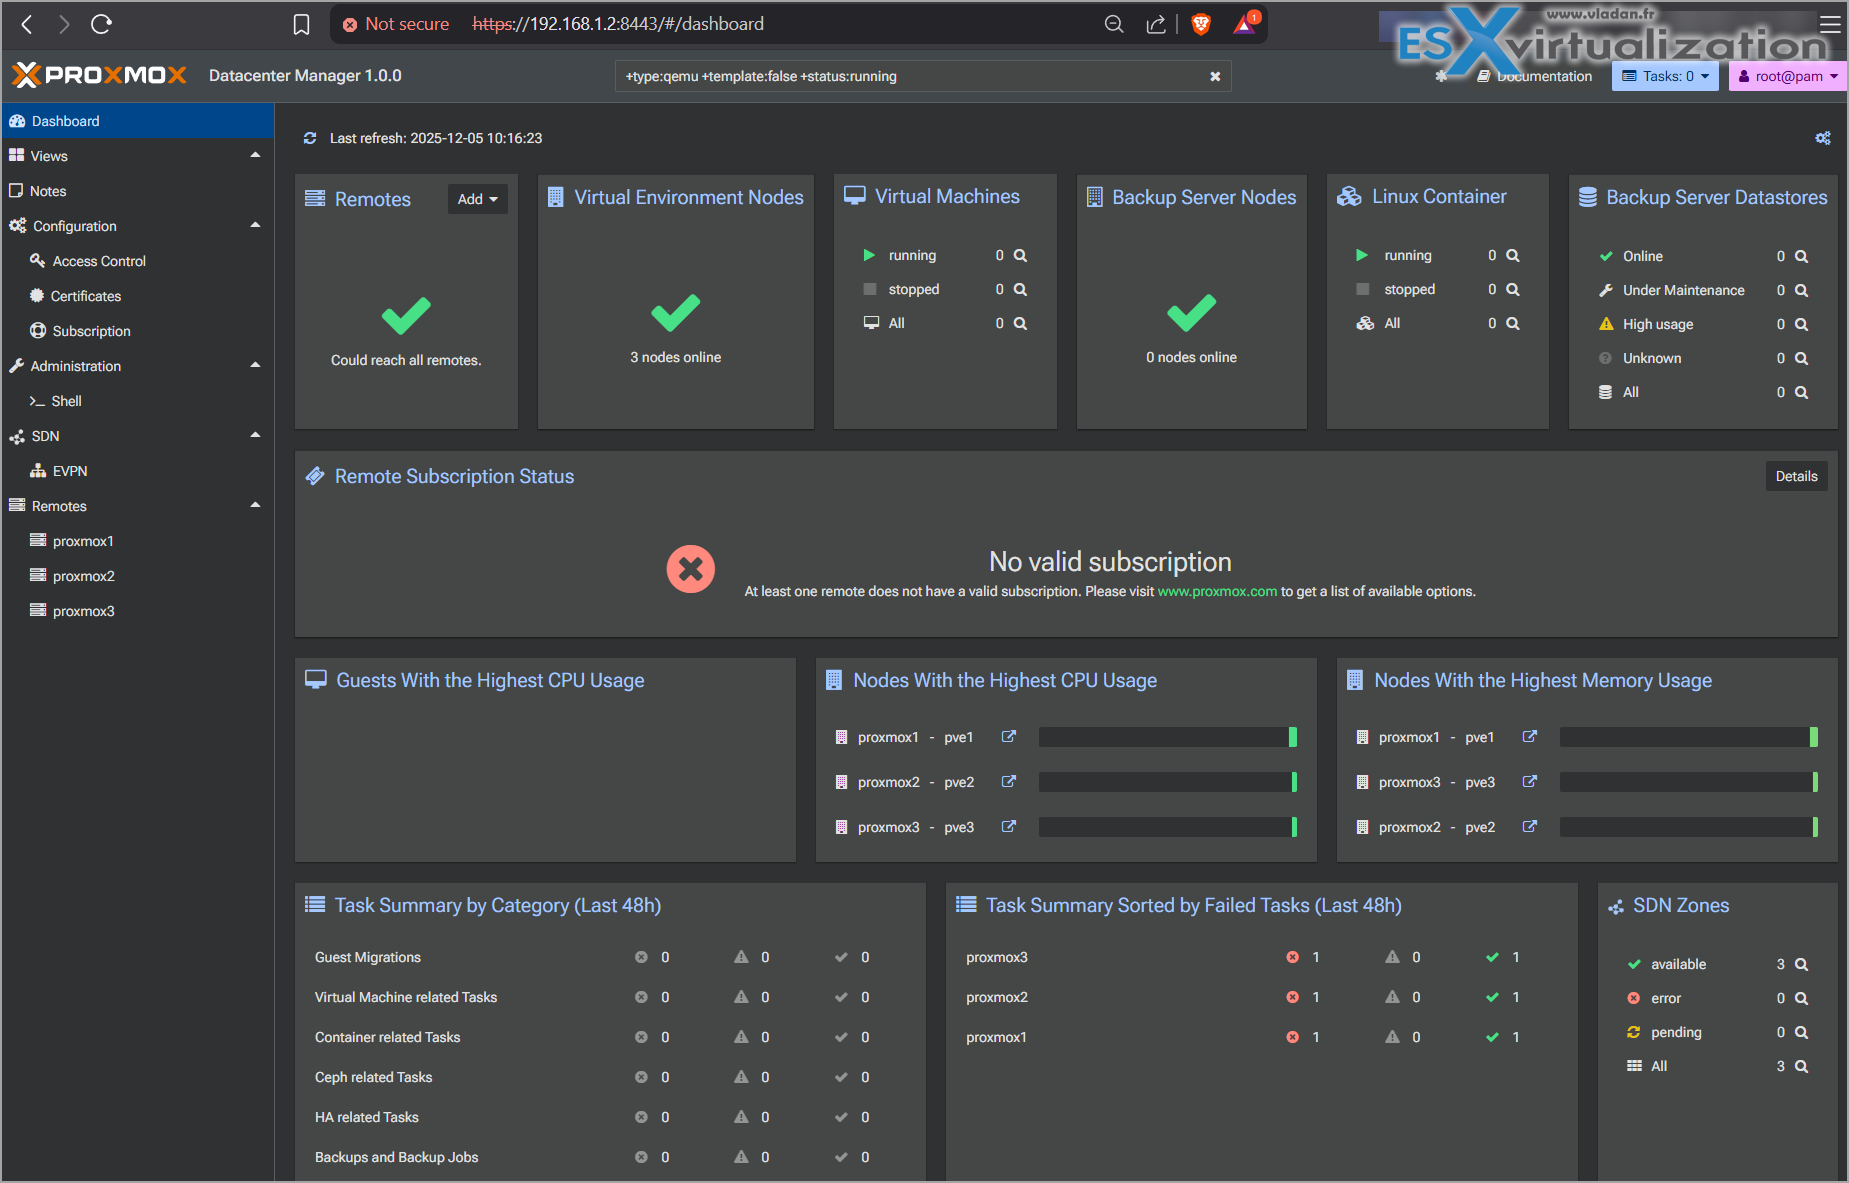Open the Add dropdown in Remotes panel
Image resolution: width=1849 pixels, height=1183 pixels.
pos(477,199)
